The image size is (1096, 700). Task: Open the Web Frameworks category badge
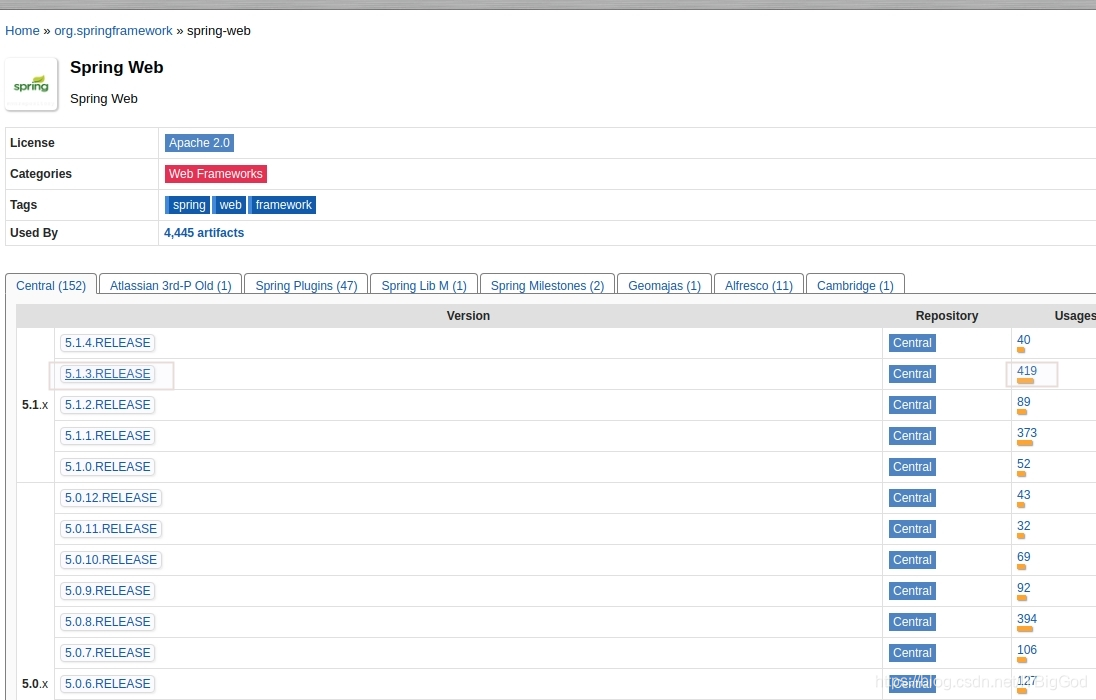[x=215, y=173]
